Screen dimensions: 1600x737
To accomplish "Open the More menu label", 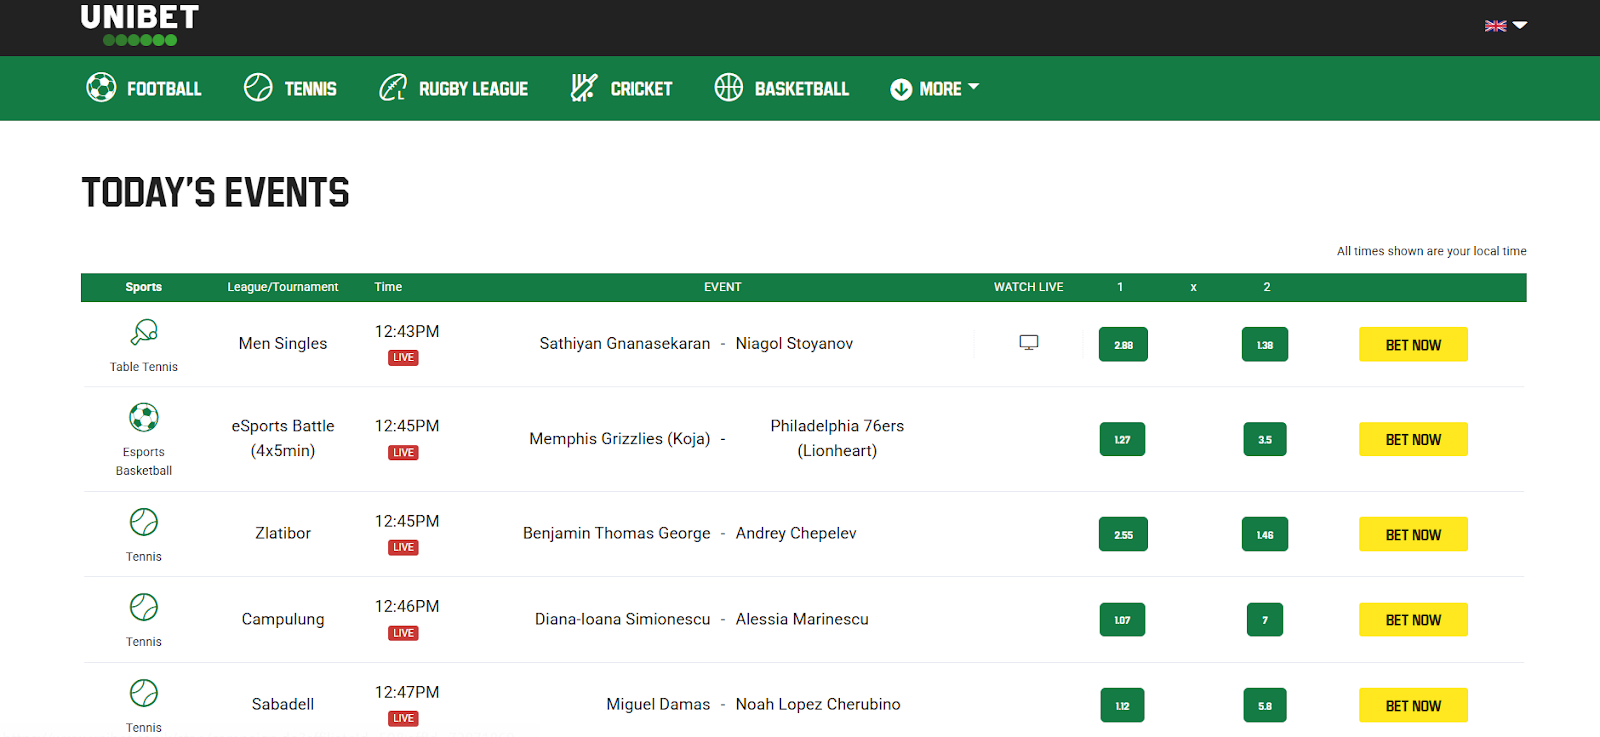I will pyautogui.click(x=940, y=89).
